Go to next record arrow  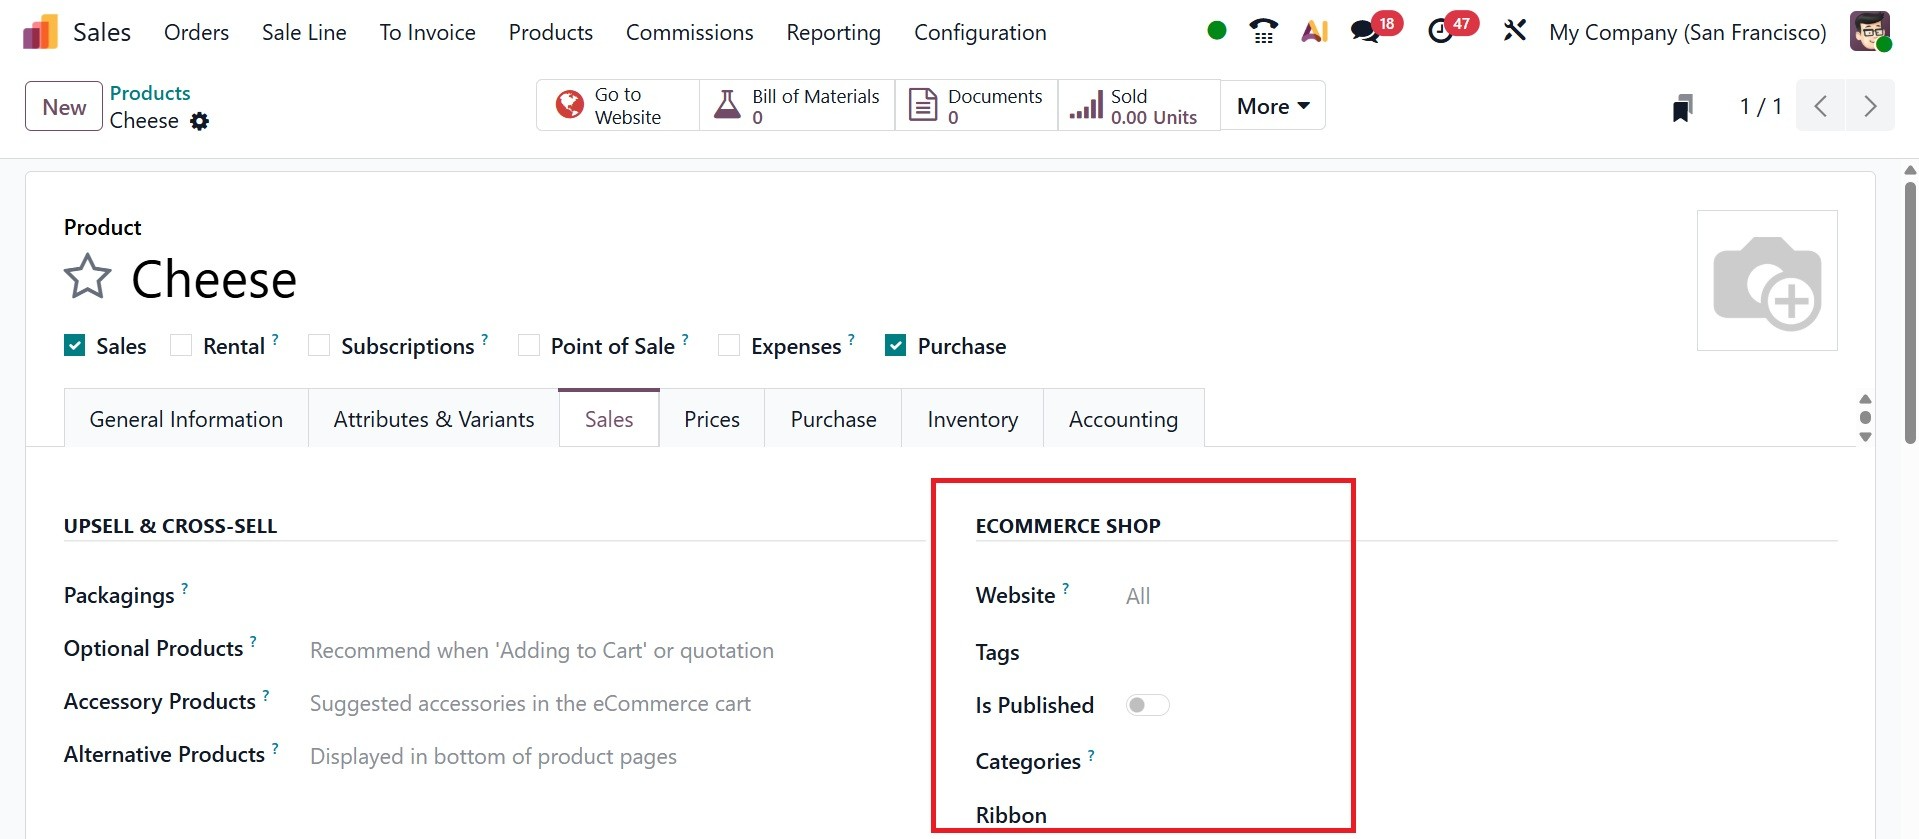coord(1869,106)
